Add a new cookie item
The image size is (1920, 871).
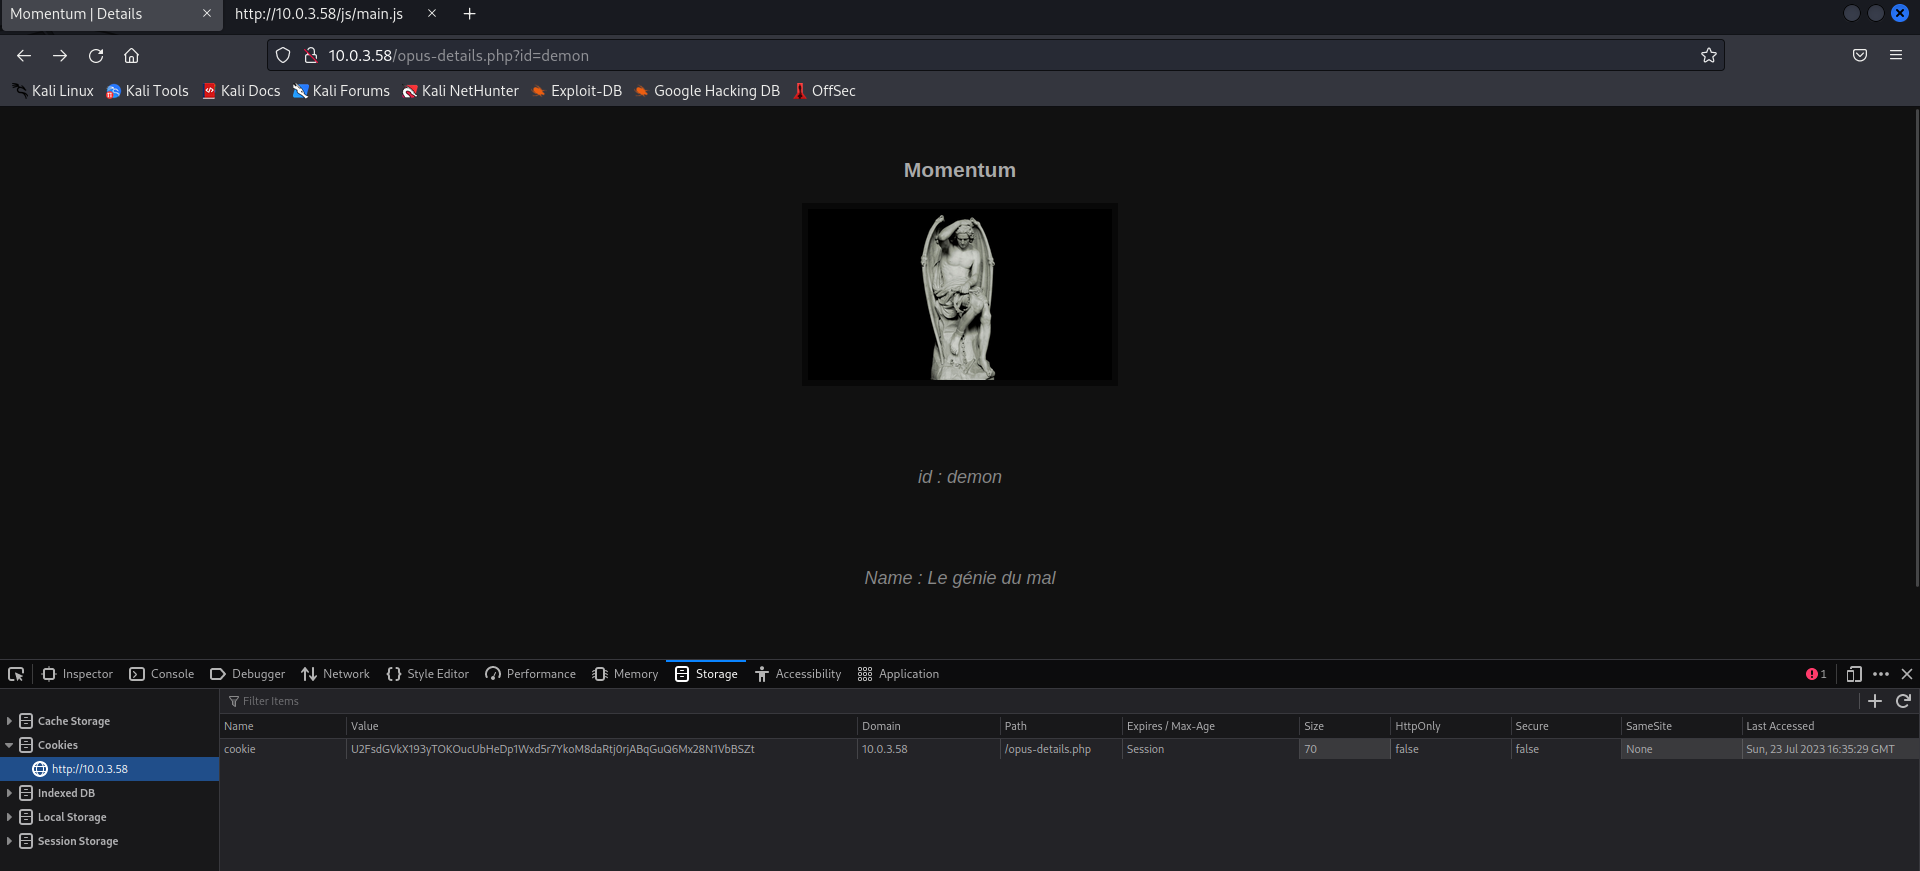[x=1875, y=701]
